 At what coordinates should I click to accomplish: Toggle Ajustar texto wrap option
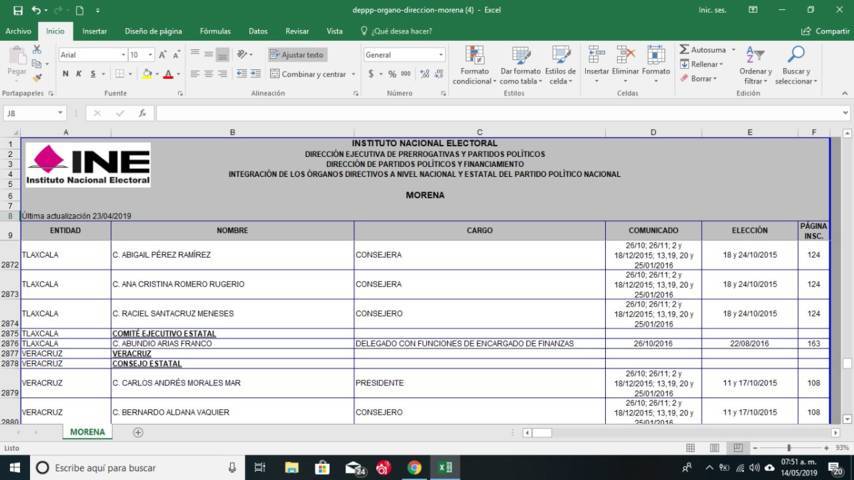[296, 55]
